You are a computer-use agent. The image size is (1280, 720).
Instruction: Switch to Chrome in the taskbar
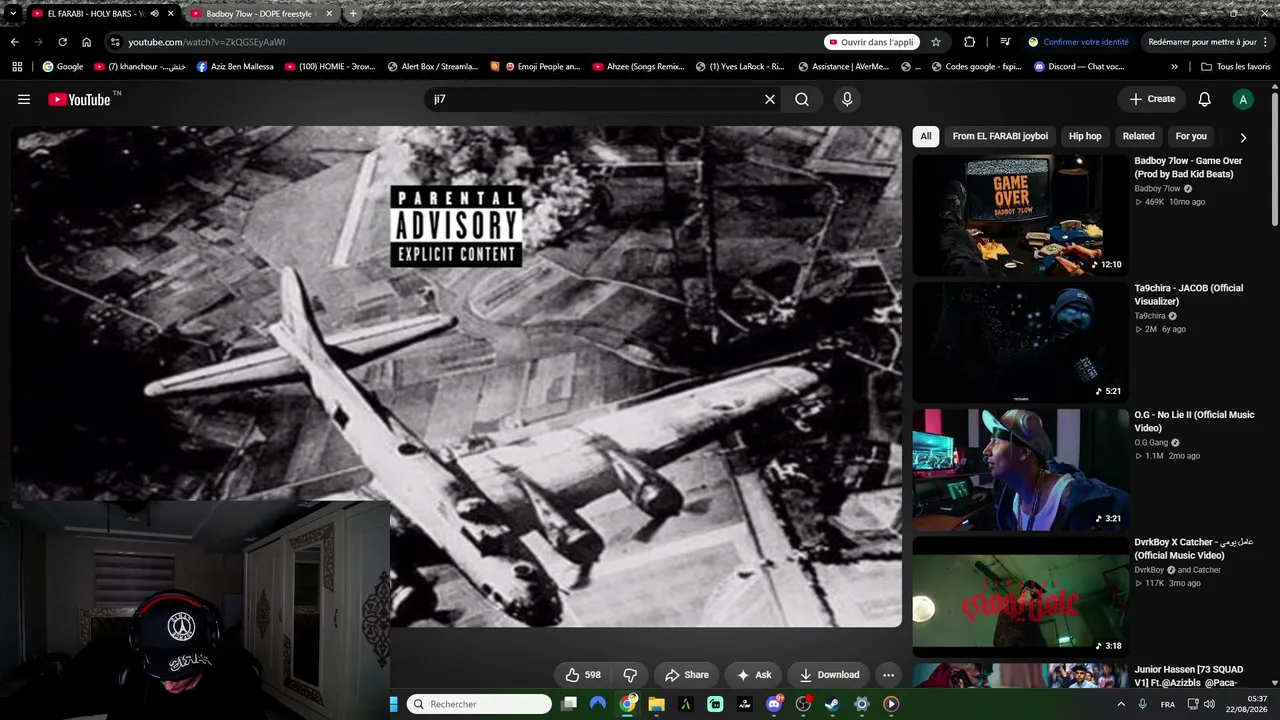(x=627, y=704)
